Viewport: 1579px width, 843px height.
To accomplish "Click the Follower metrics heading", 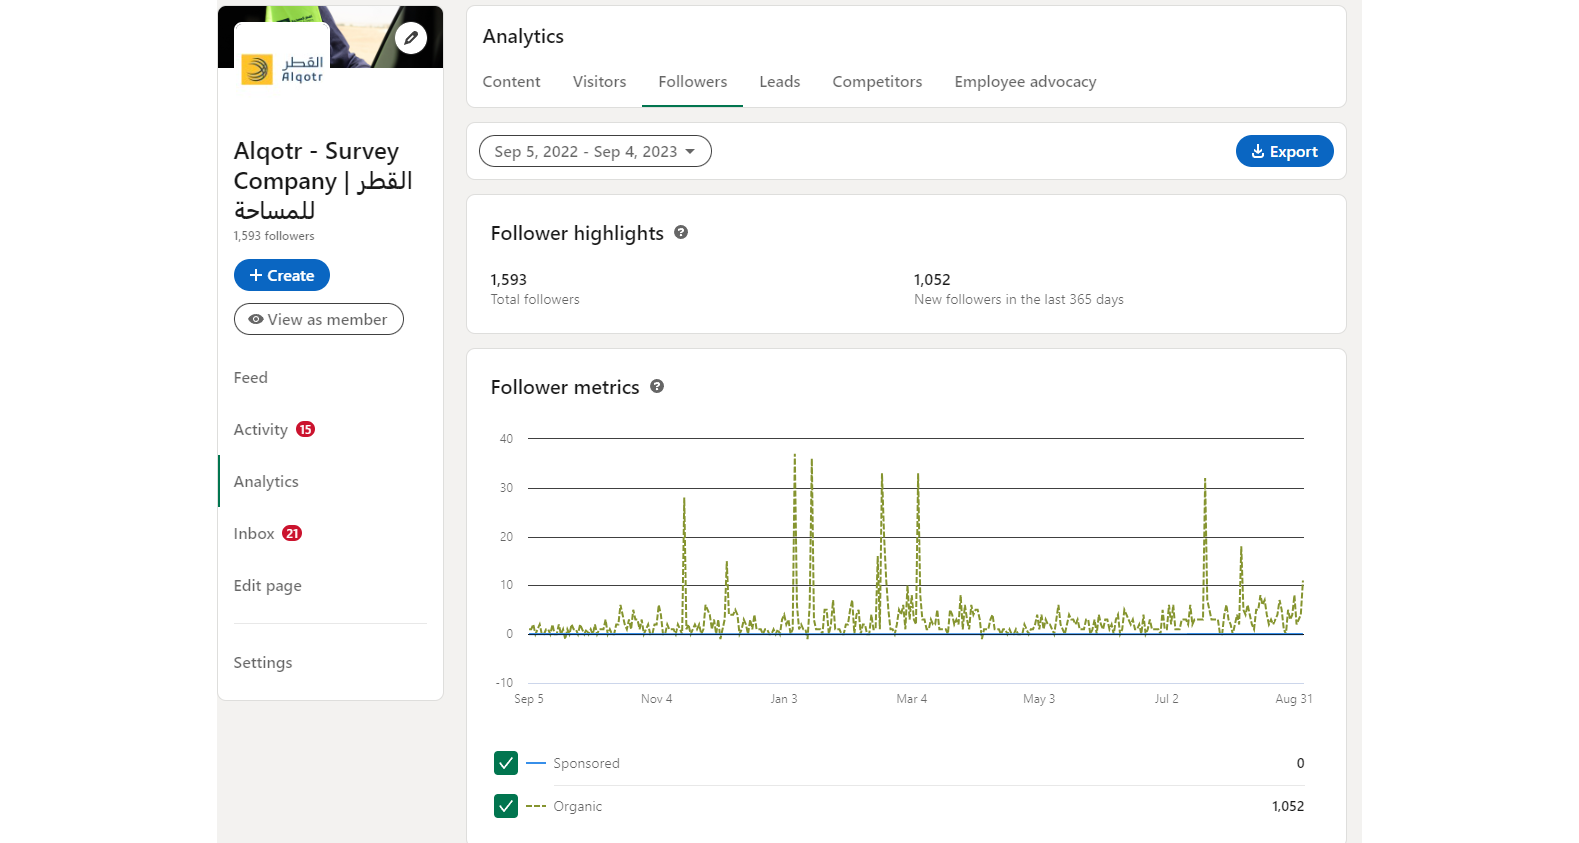I will click(x=565, y=387).
